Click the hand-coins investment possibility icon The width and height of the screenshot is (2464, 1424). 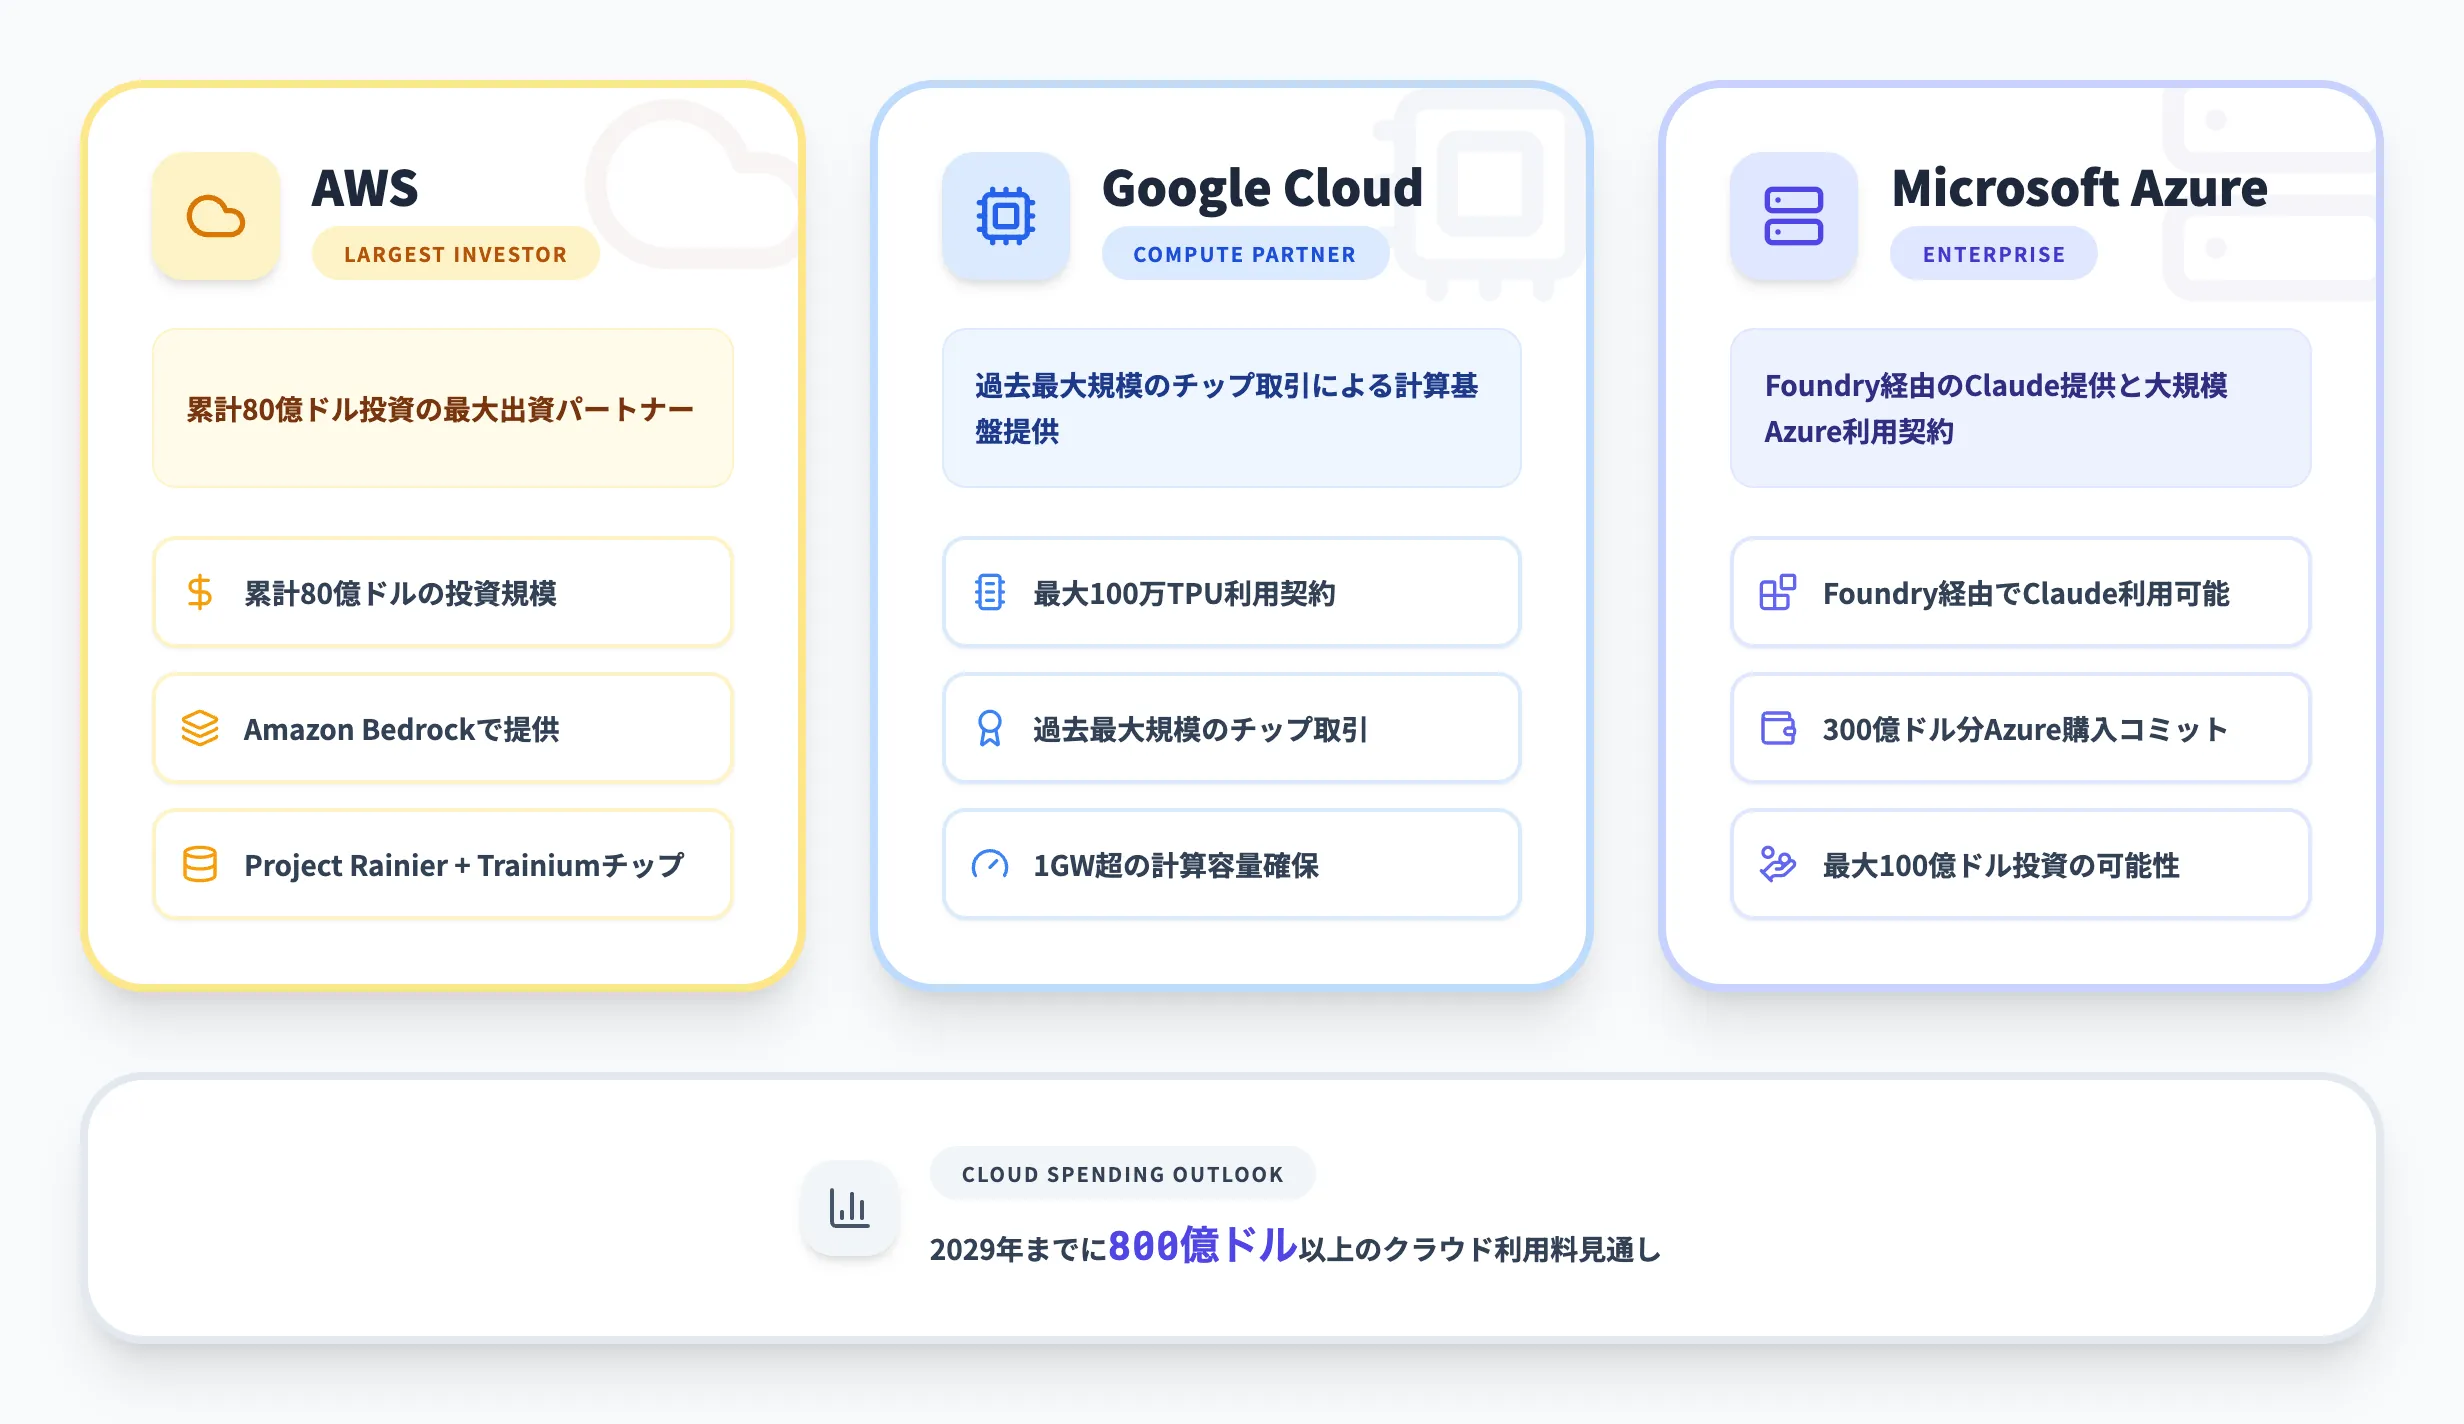click(x=1777, y=864)
